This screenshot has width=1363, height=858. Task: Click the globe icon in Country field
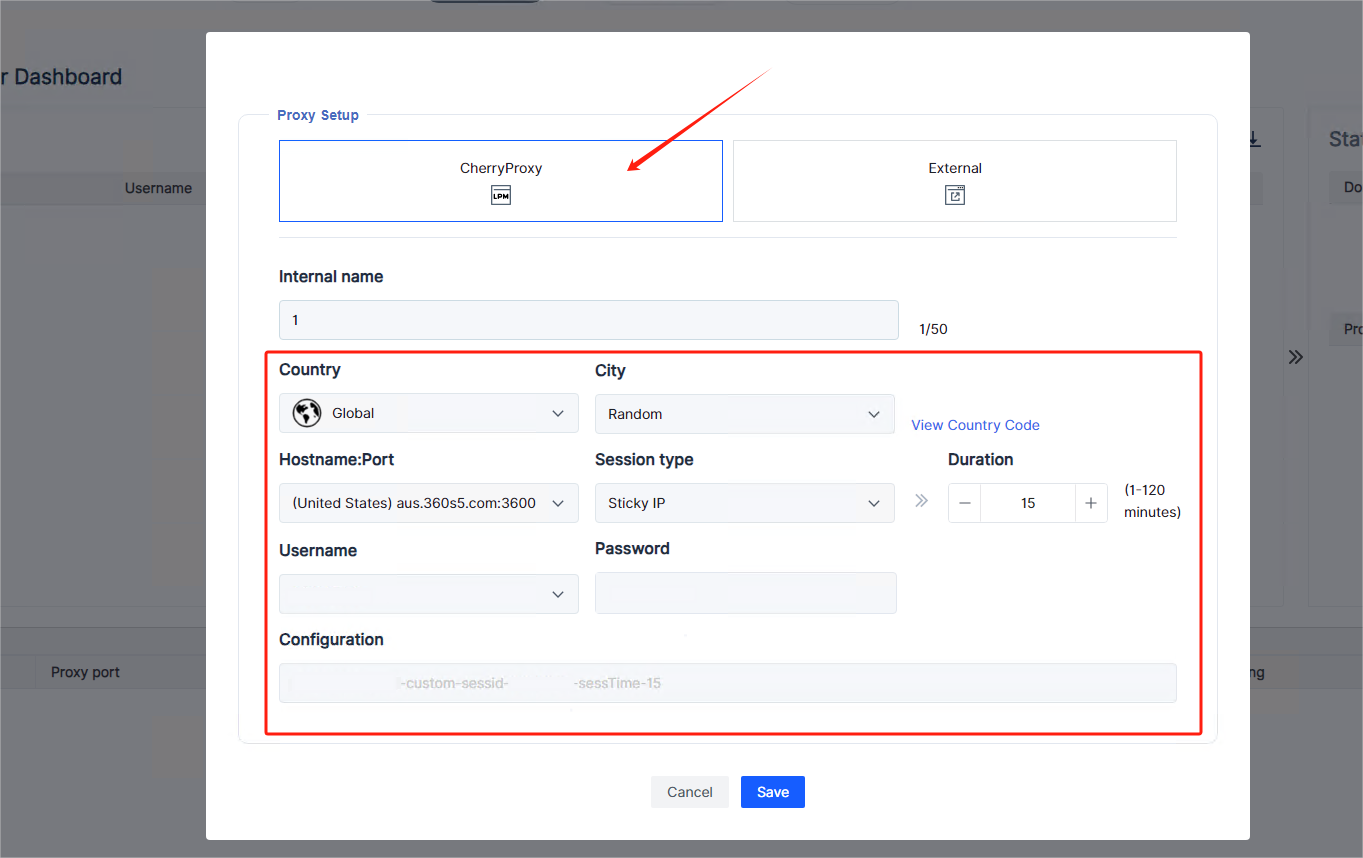point(307,413)
